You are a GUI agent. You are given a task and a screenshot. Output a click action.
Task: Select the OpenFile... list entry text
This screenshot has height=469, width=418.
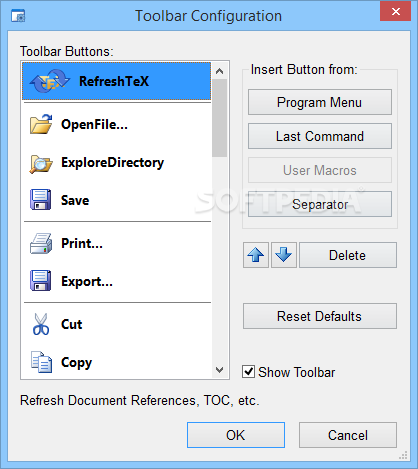point(94,124)
